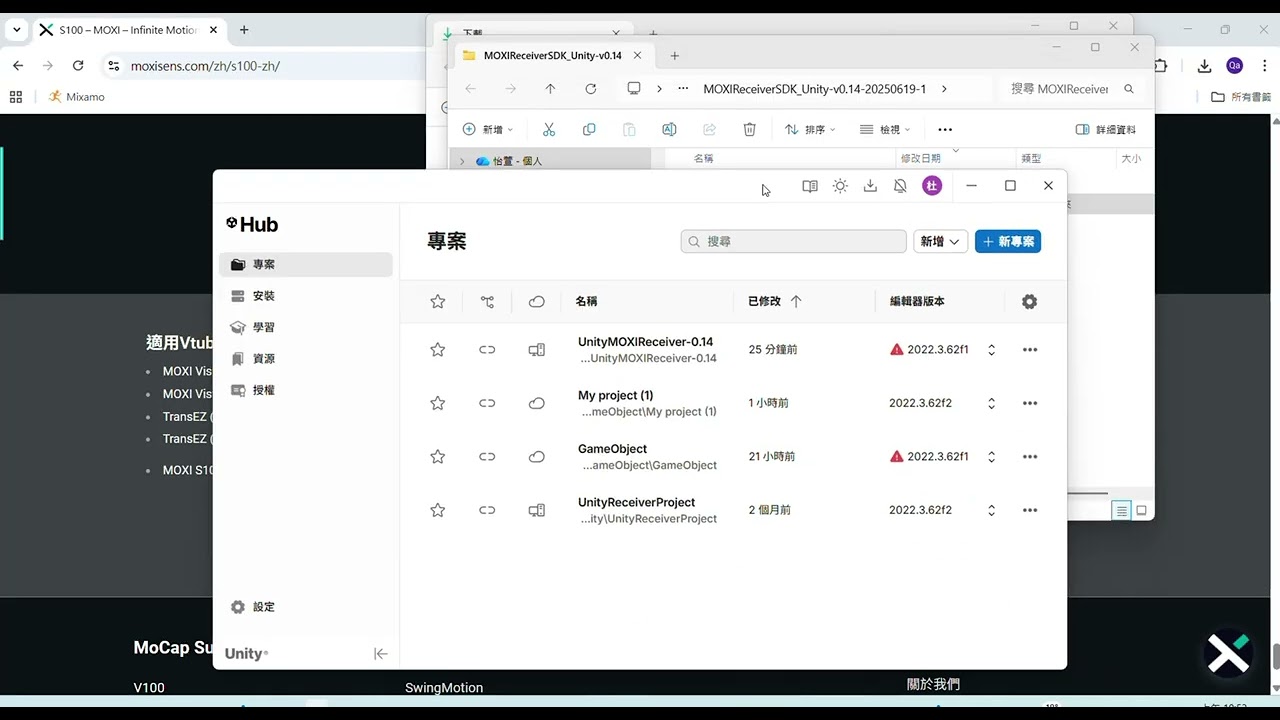
Task: Open the purple account avatar in Unity Hub
Action: pos(932,186)
